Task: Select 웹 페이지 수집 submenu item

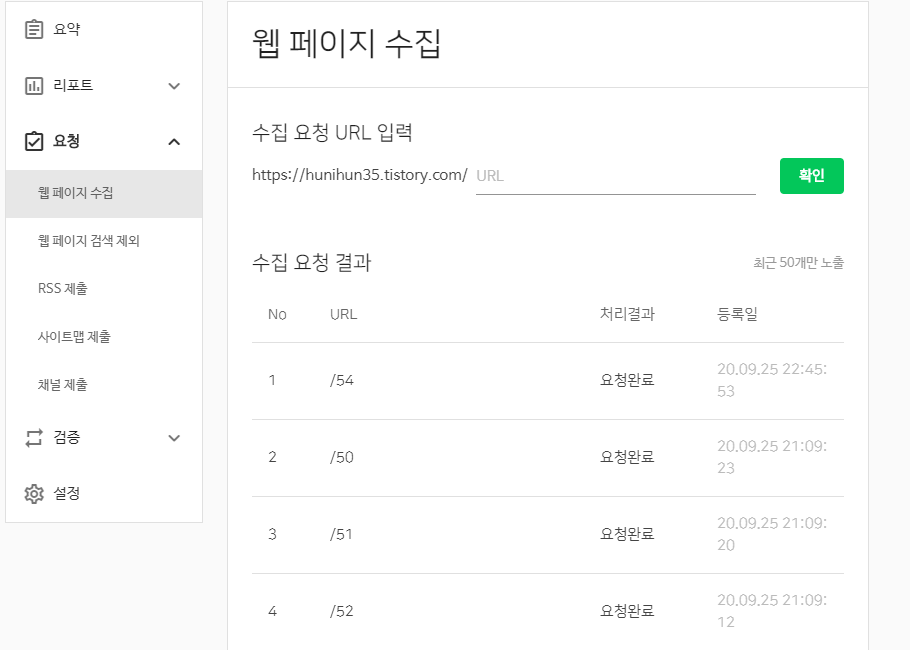Action: click(104, 193)
